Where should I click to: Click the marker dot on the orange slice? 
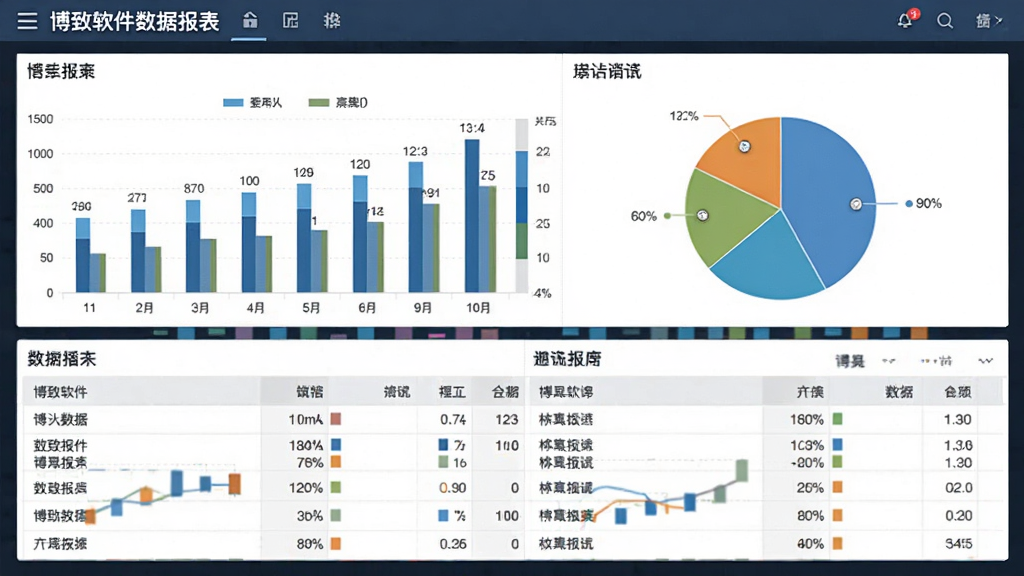[744, 146]
